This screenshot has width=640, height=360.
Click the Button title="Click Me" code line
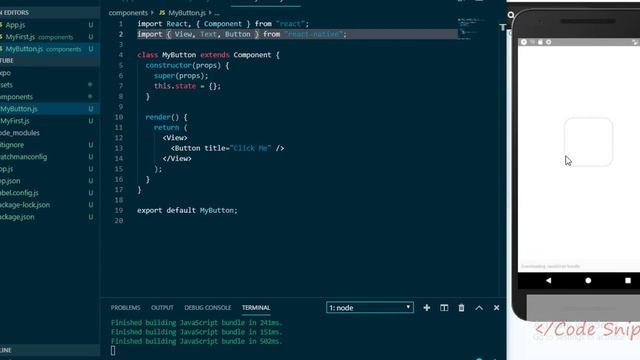(x=227, y=148)
